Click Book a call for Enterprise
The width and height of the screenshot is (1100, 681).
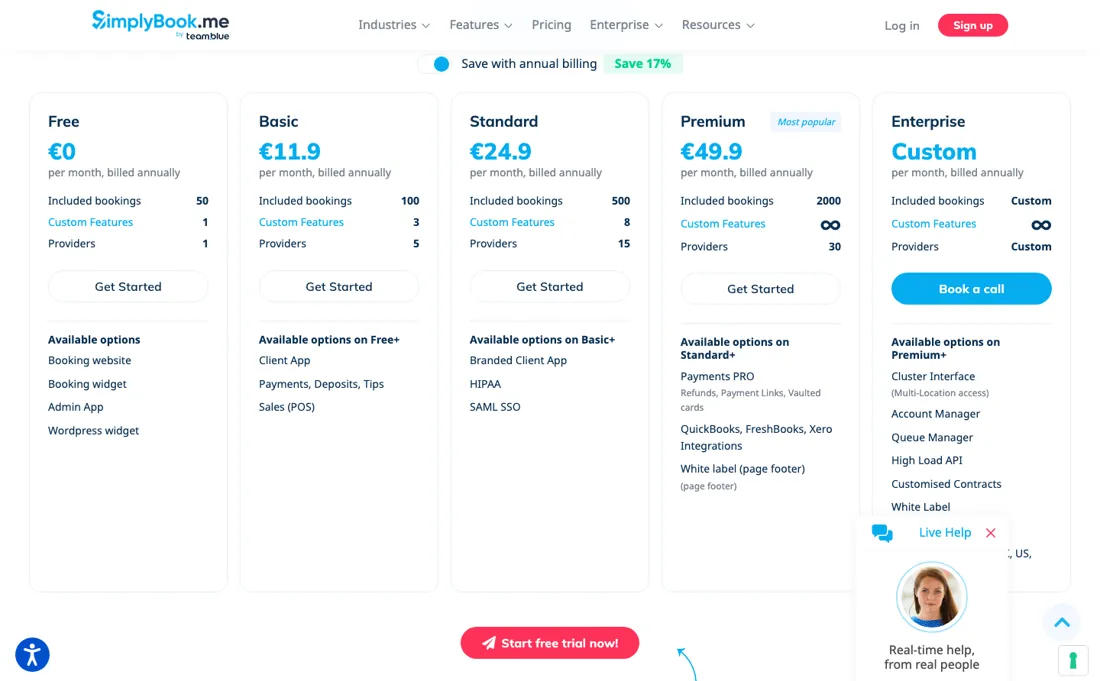(971, 288)
